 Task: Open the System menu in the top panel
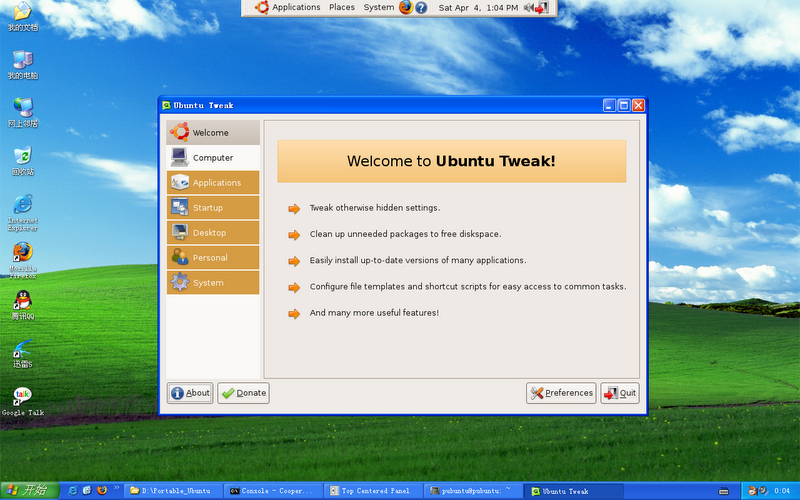click(378, 7)
